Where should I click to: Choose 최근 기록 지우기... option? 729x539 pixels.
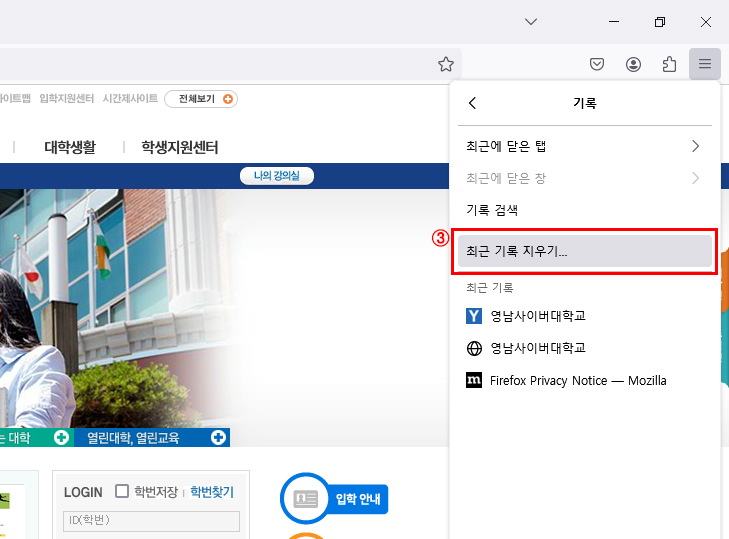coord(584,251)
